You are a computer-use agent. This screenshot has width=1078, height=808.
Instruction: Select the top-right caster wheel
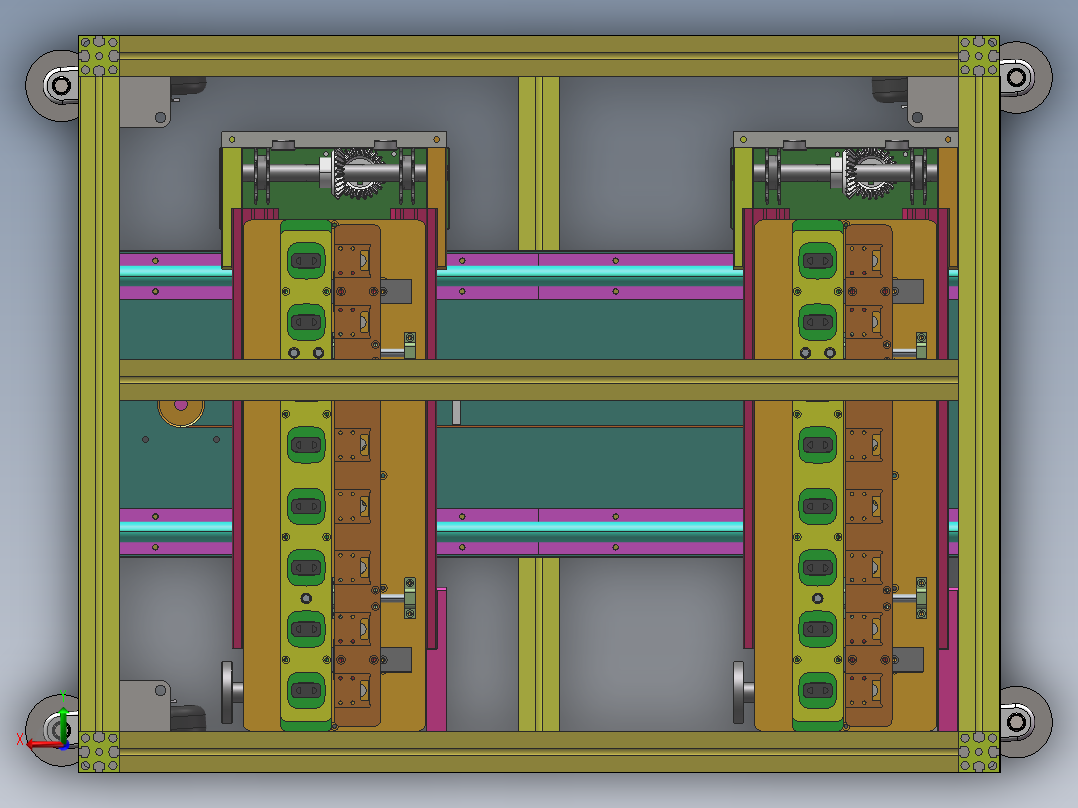pyautogui.click(x=1025, y=77)
